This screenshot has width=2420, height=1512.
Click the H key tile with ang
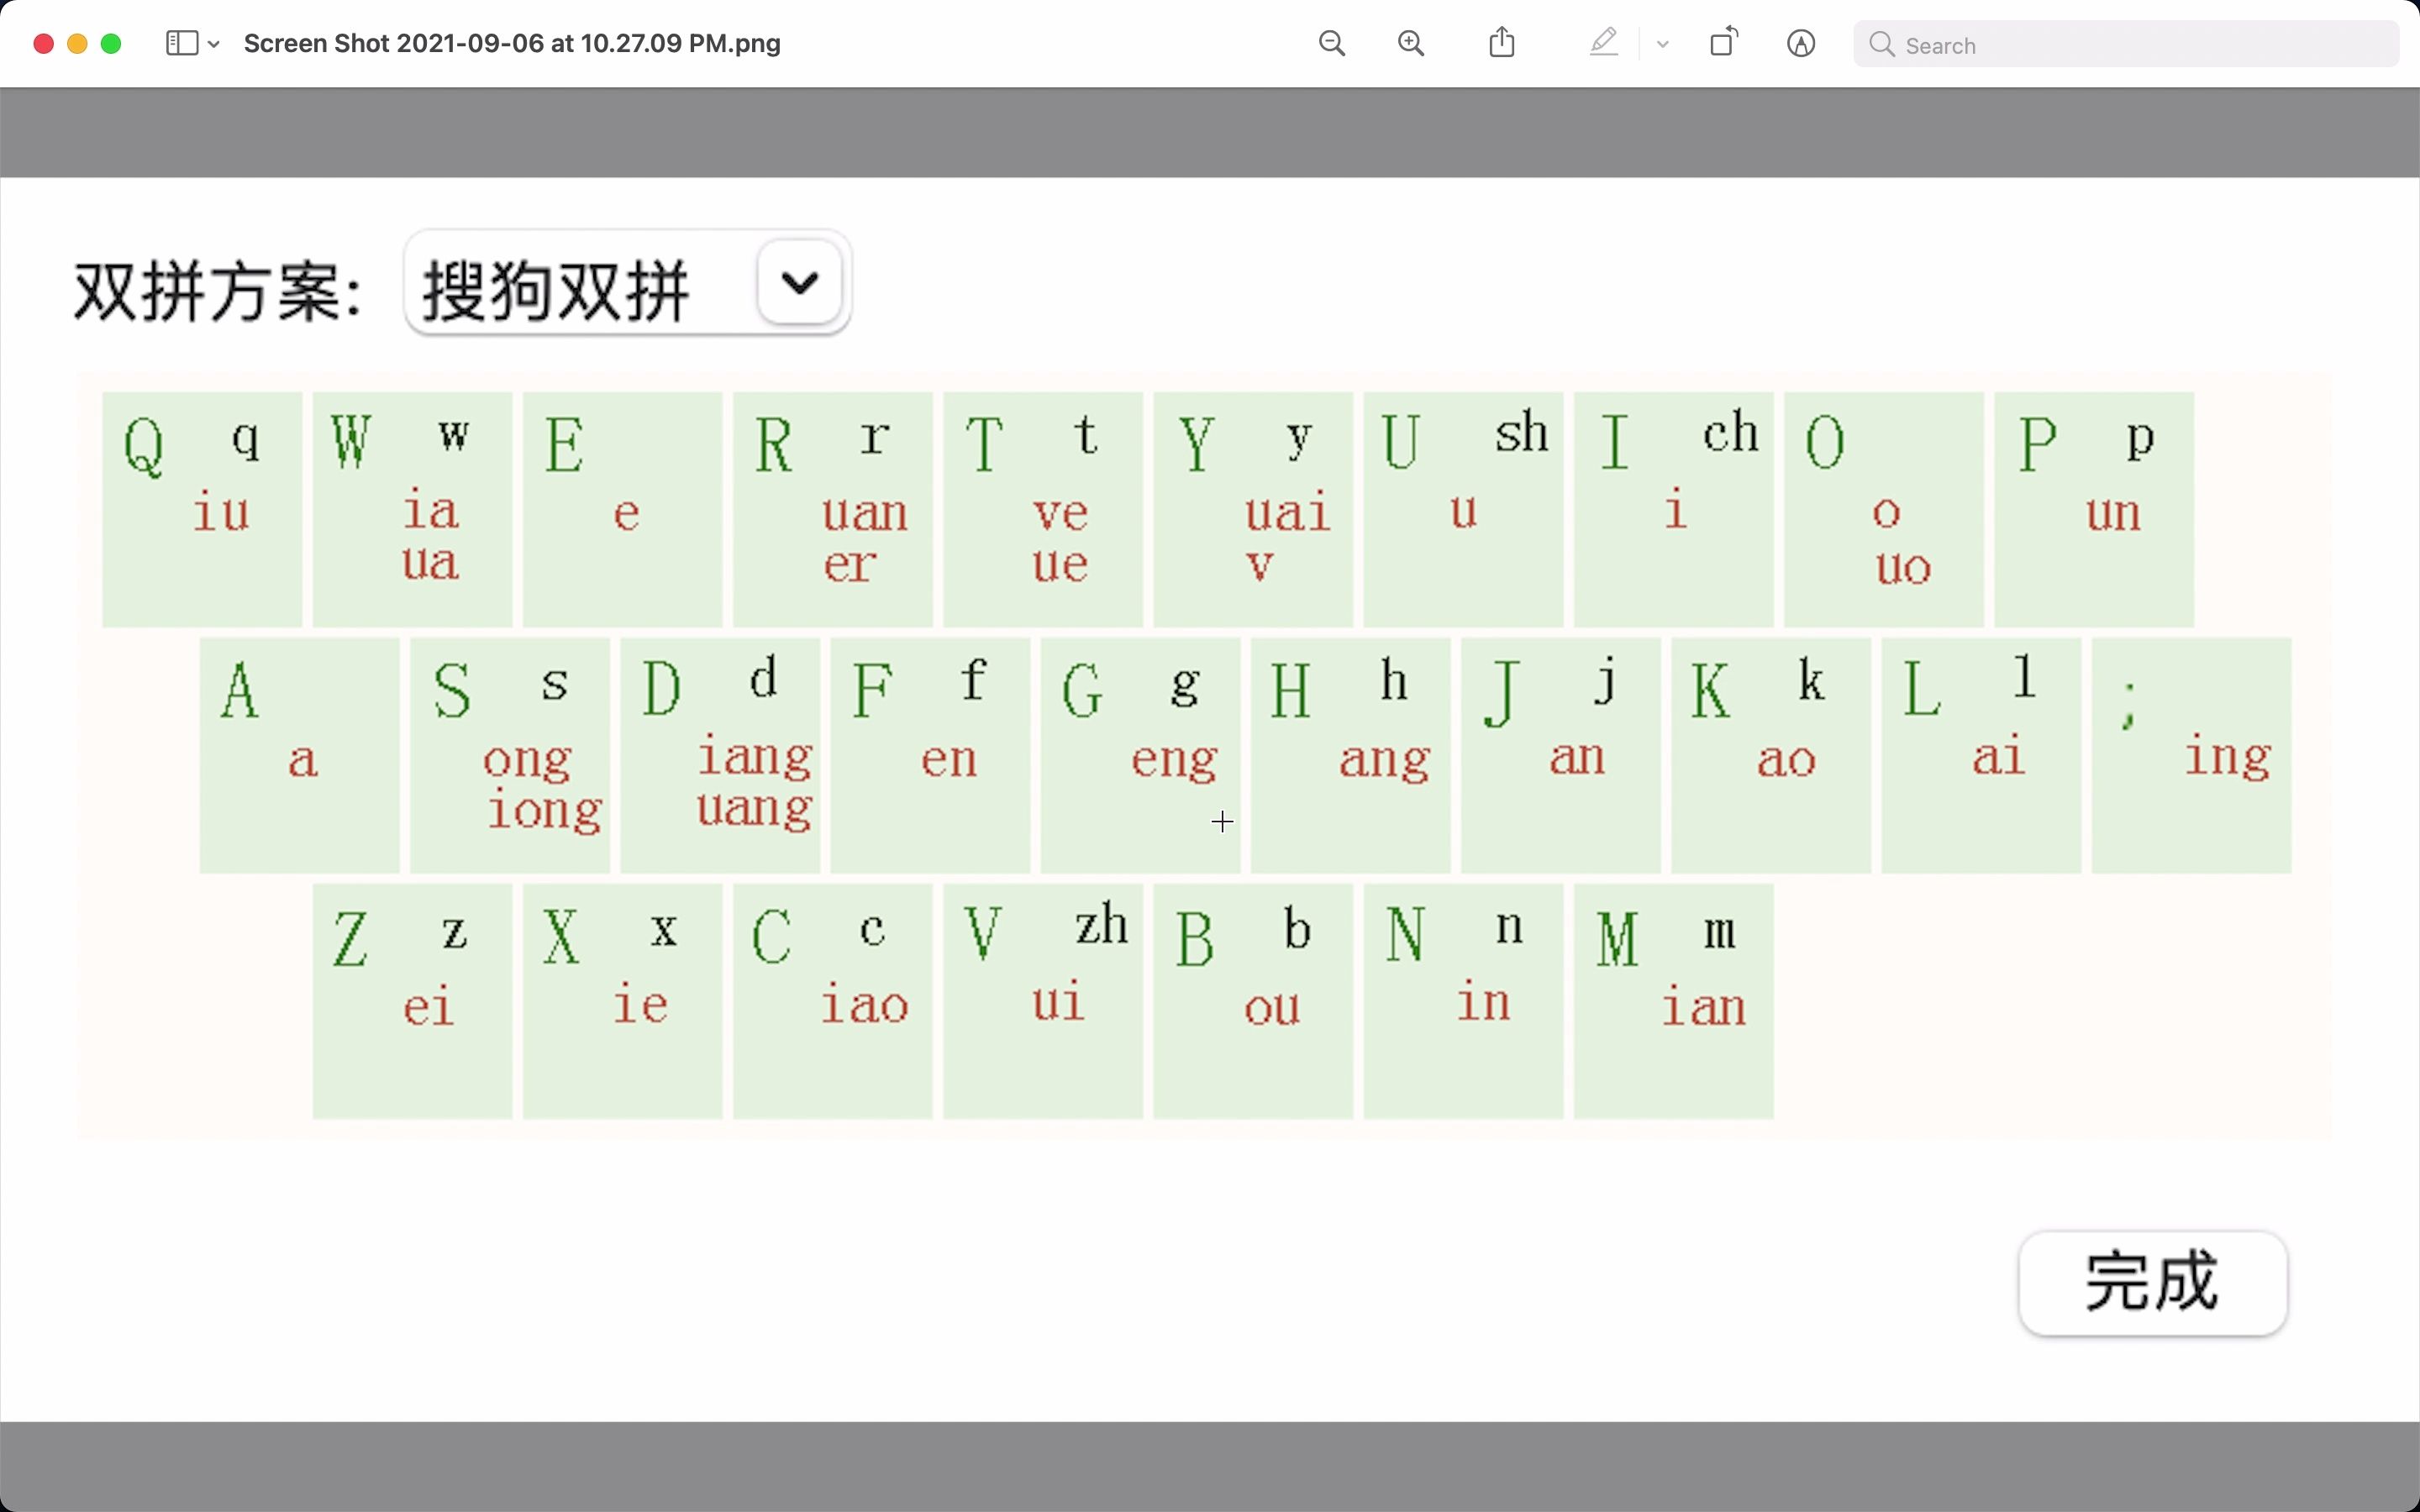[1351, 756]
